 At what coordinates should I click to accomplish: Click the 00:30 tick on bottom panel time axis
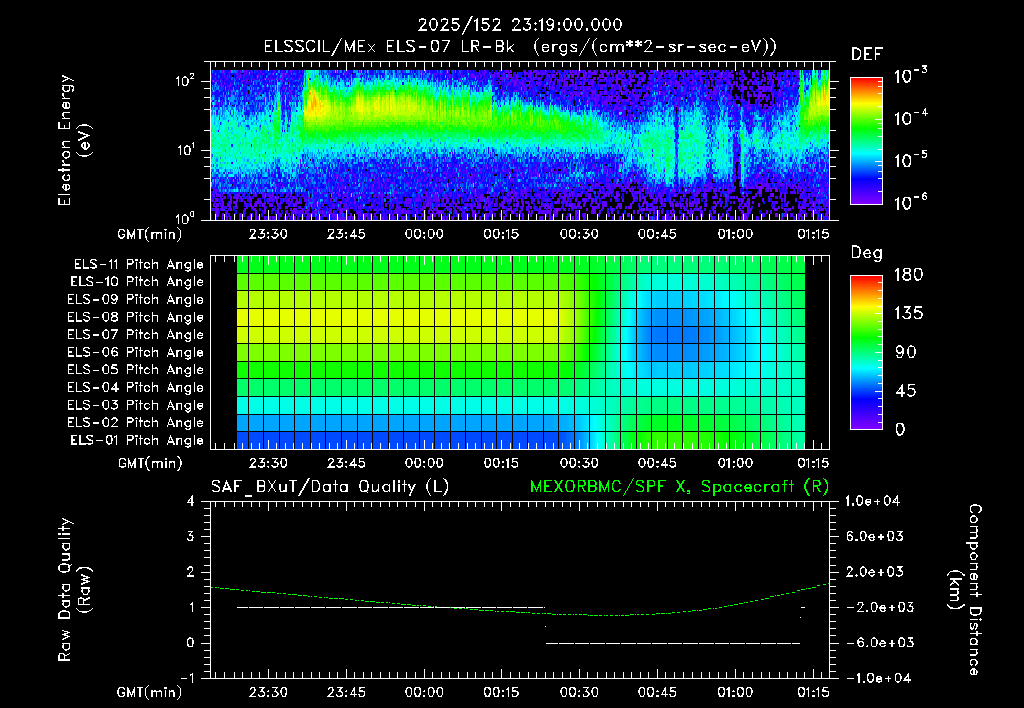point(579,692)
